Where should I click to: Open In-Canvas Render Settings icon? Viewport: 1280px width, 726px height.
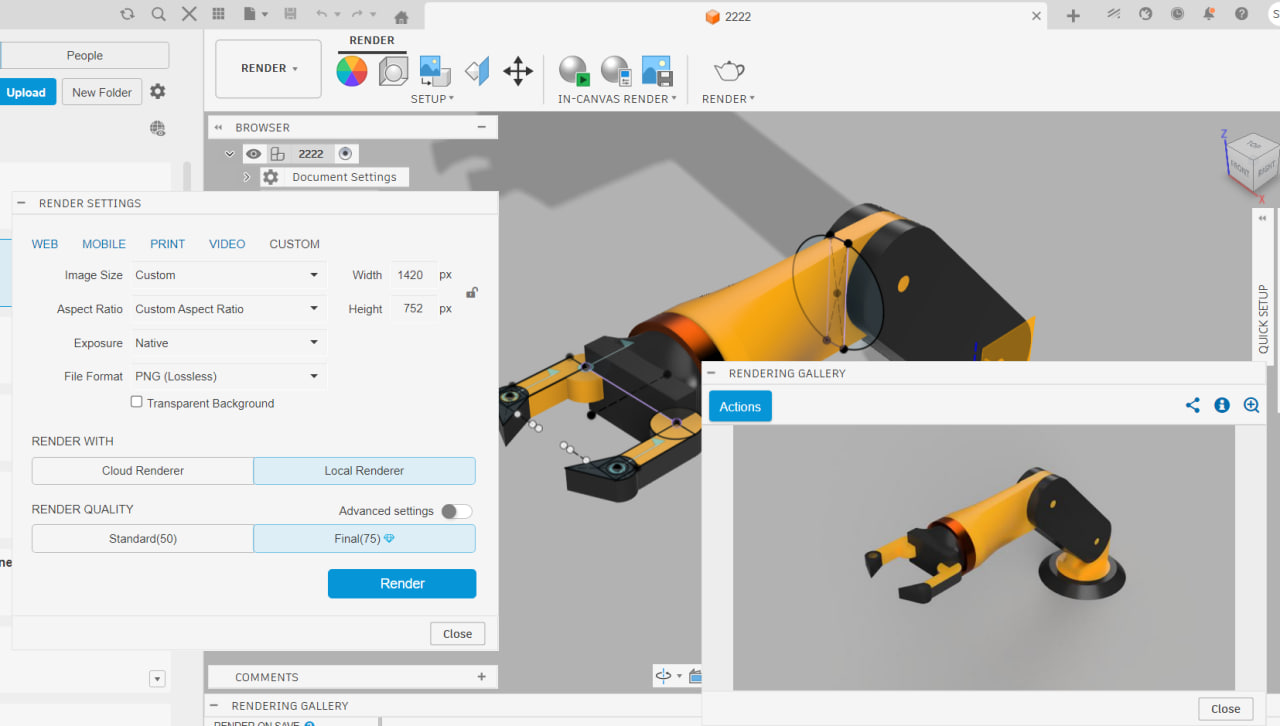[x=615, y=71]
